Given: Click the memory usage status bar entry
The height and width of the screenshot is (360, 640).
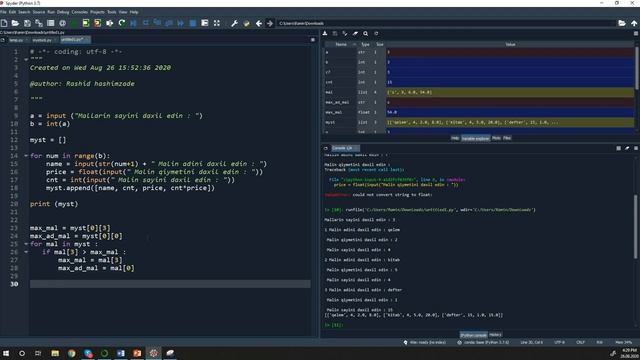Looking at the screenshot, I should [x=623, y=342].
